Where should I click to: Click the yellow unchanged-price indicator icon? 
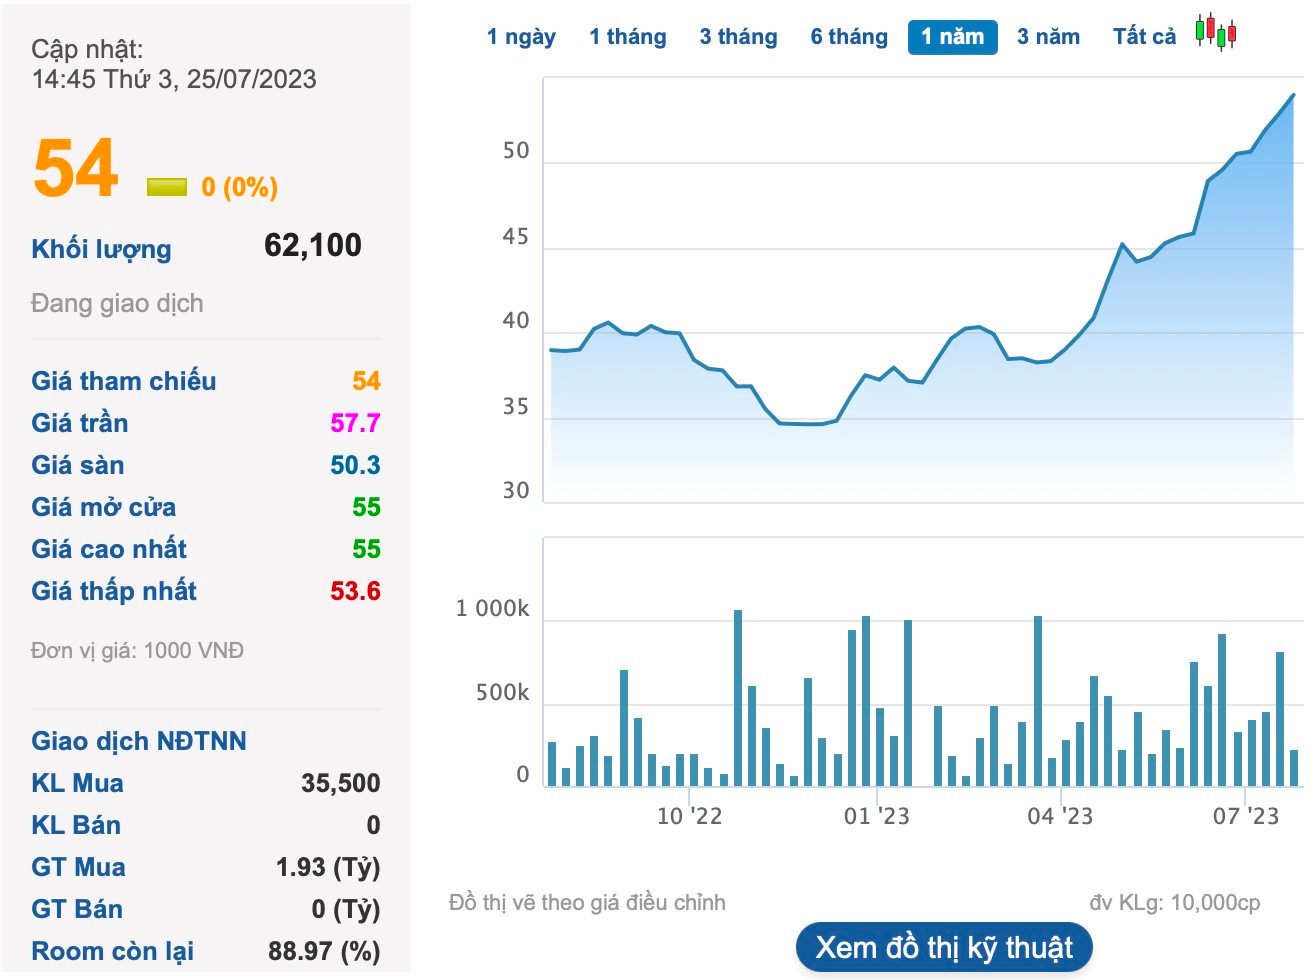[x=167, y=187]
